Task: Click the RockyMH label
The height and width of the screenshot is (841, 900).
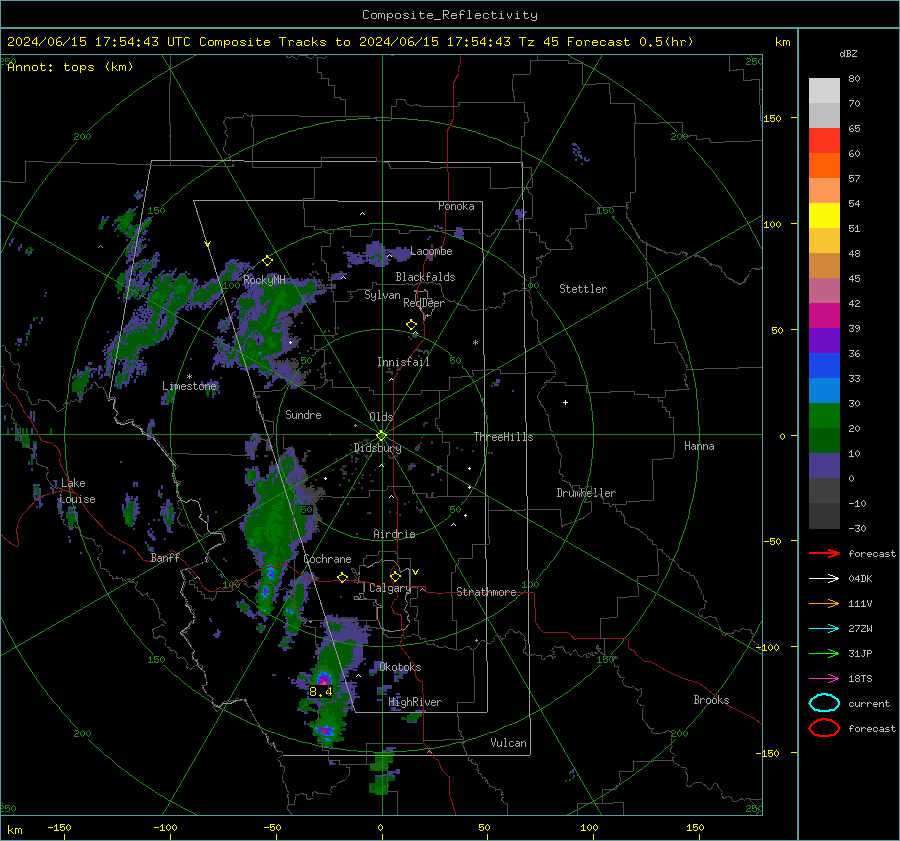Action: click(264, 280)
